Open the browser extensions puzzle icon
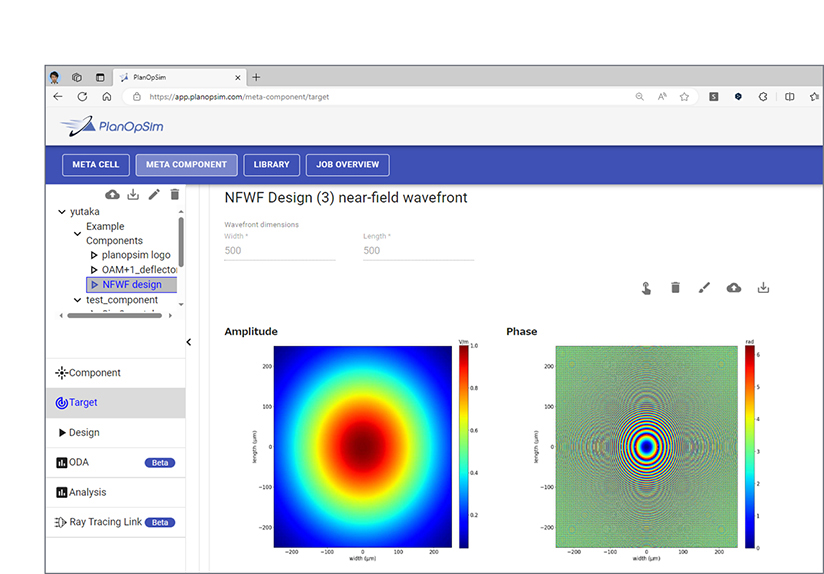 pos(763,97)
